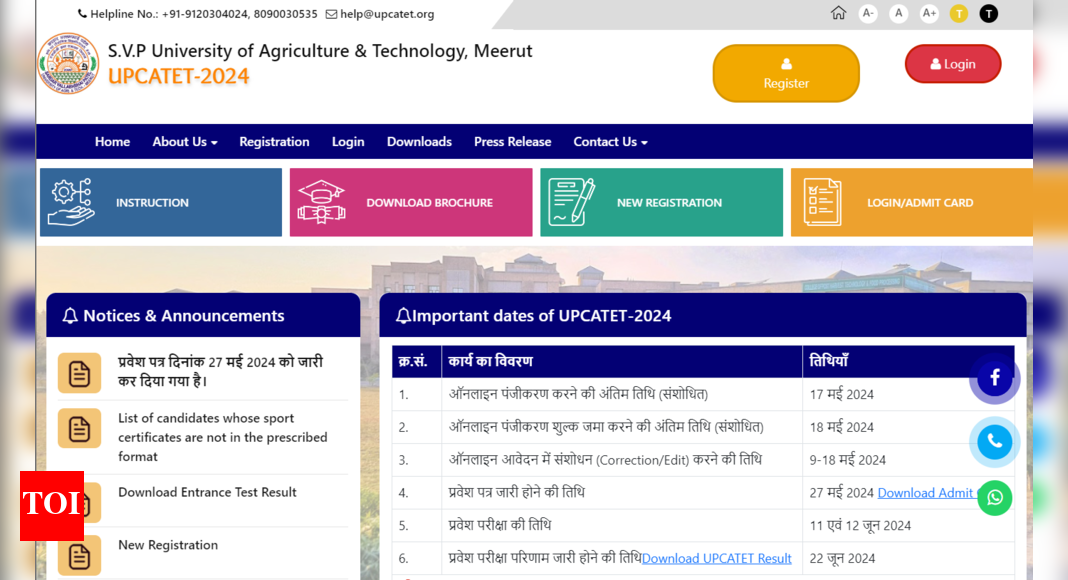Open the Press Release menu item
The image size is (1068, 580).
point(512,141)
